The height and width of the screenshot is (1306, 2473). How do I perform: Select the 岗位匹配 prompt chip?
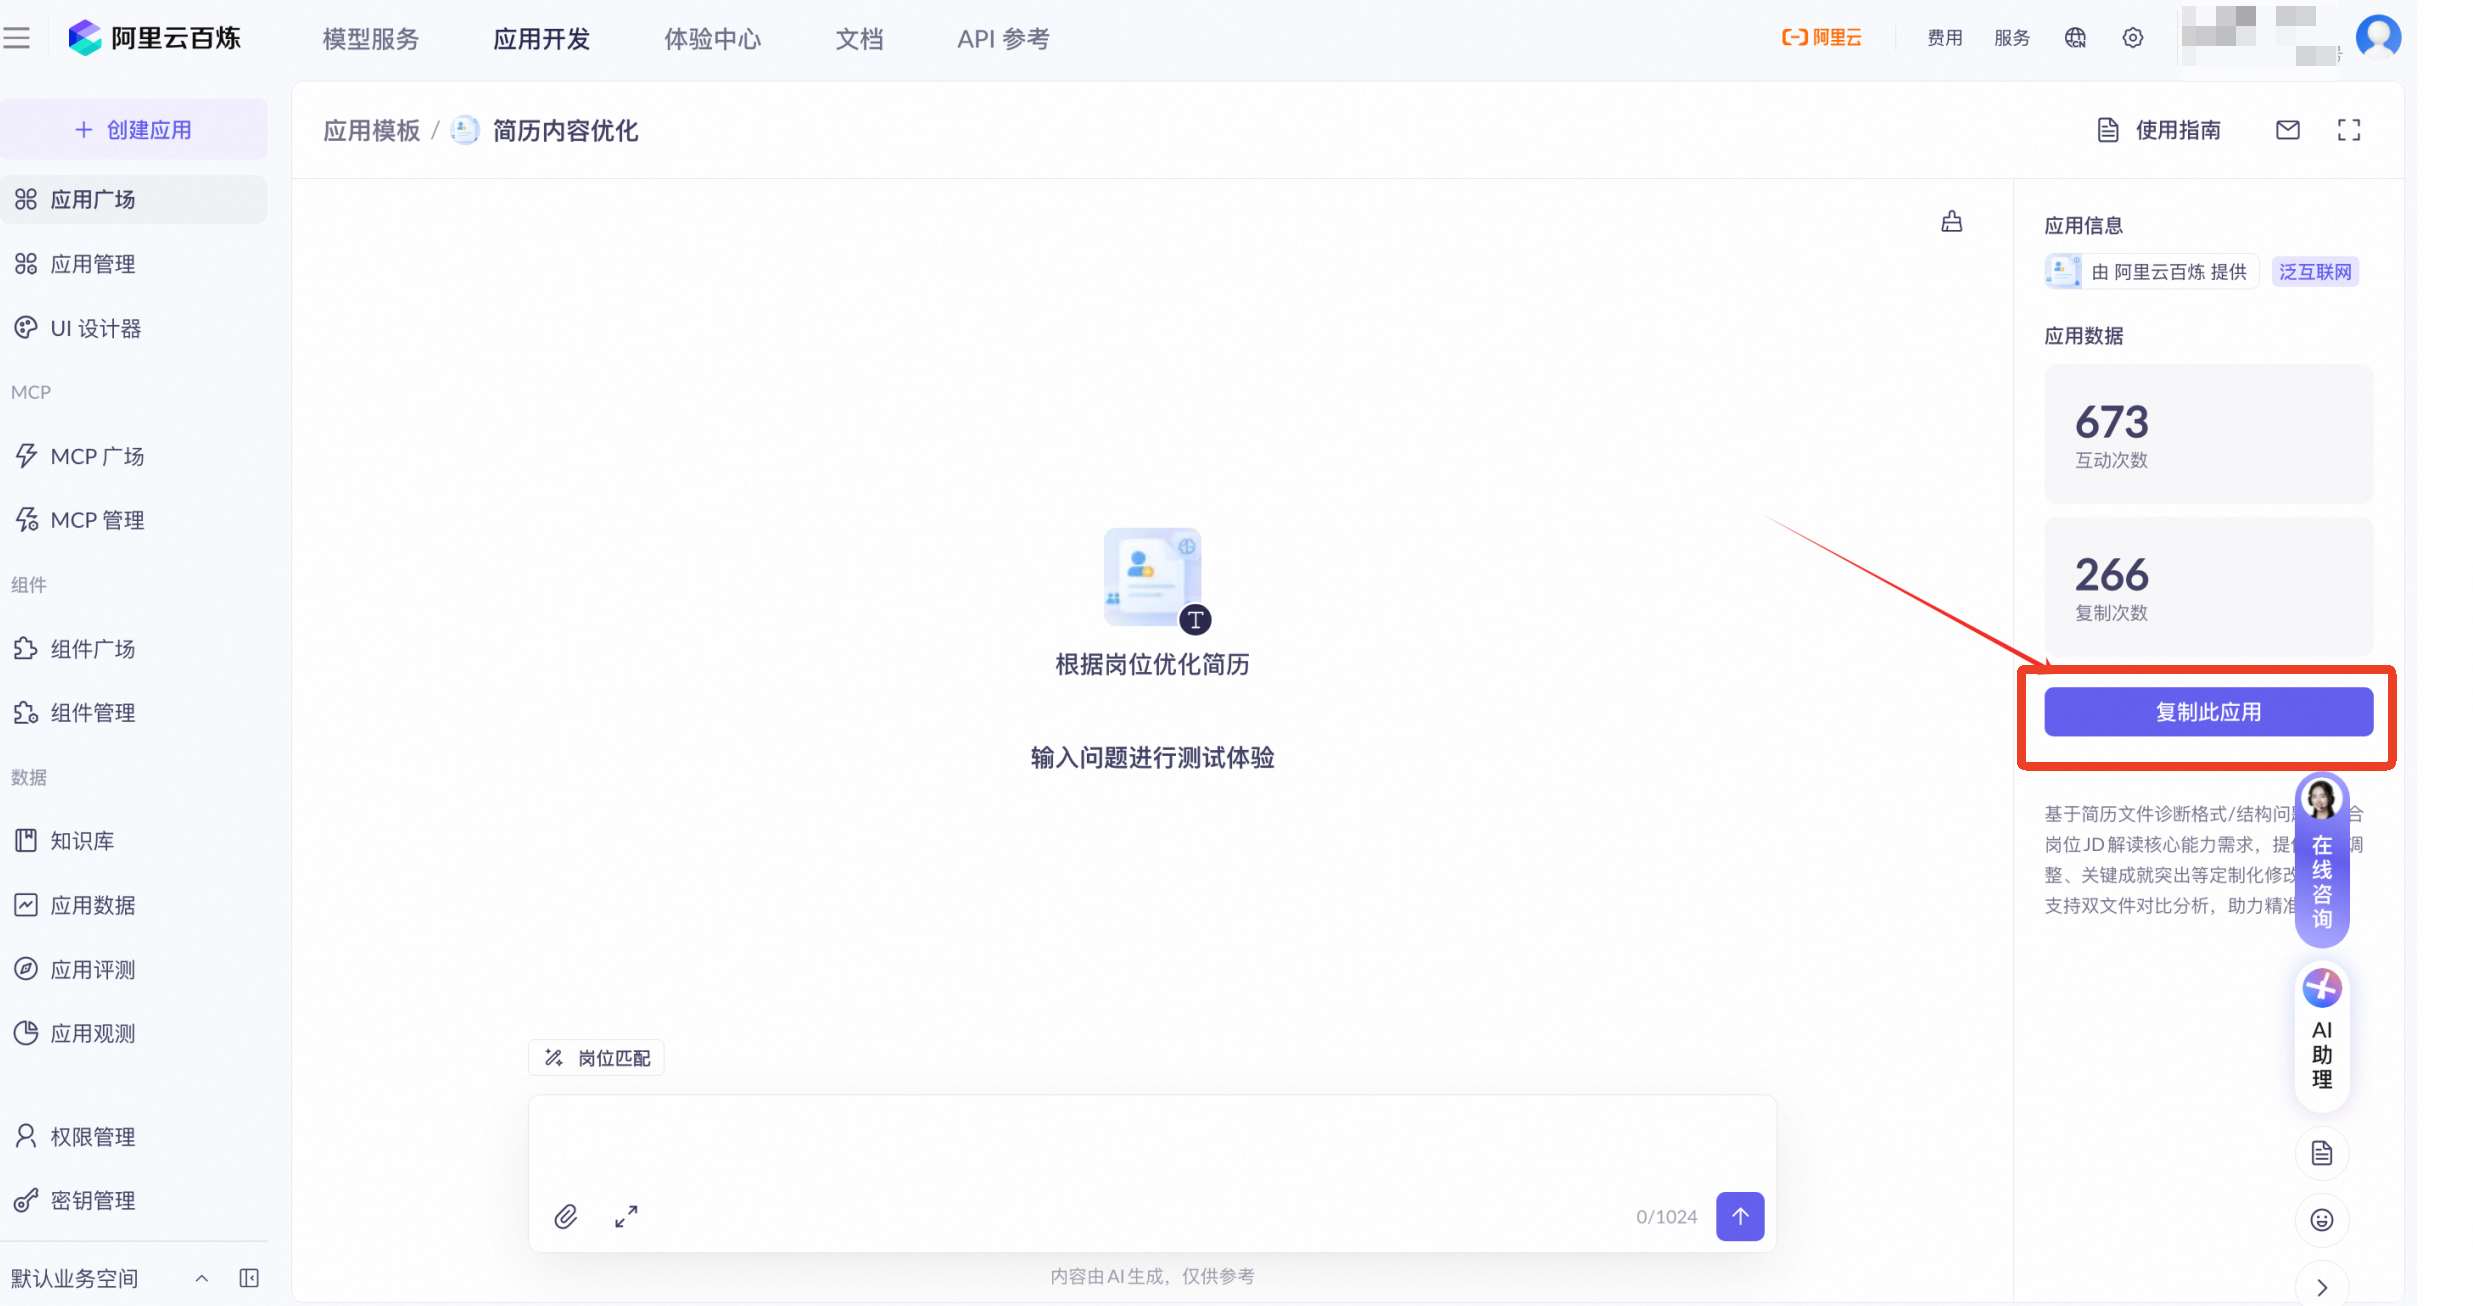[x=597, y=1058]
